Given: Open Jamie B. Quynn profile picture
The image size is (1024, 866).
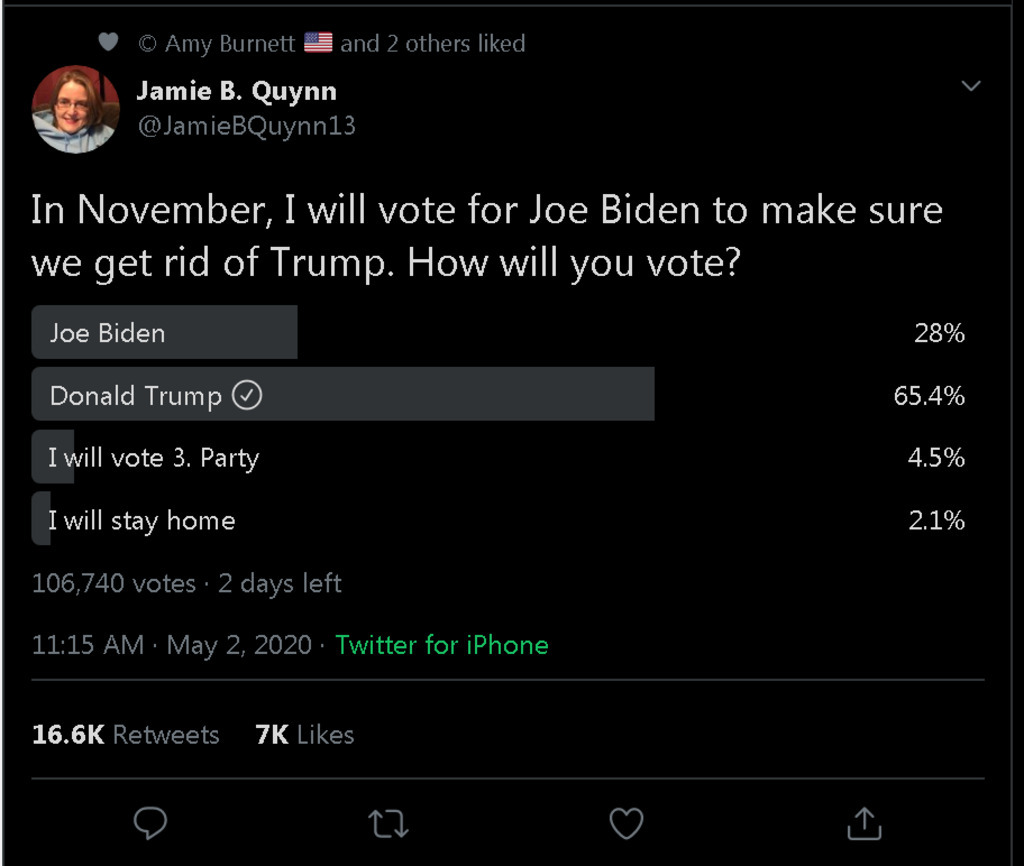Looking at the screenshot, I should (x=75, y=109).
